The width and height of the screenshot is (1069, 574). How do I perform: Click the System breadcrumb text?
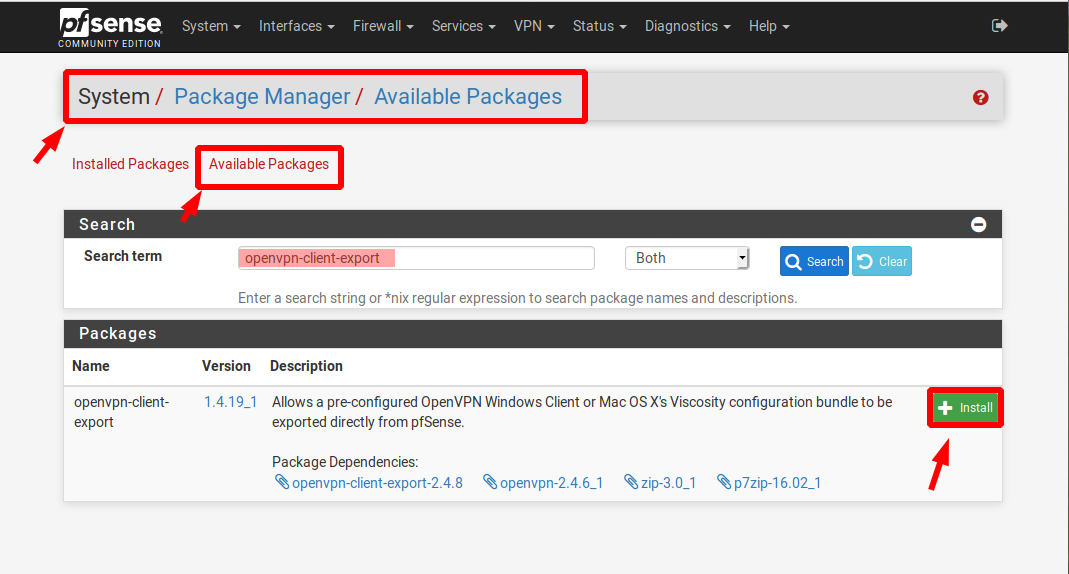pos(114,97)
